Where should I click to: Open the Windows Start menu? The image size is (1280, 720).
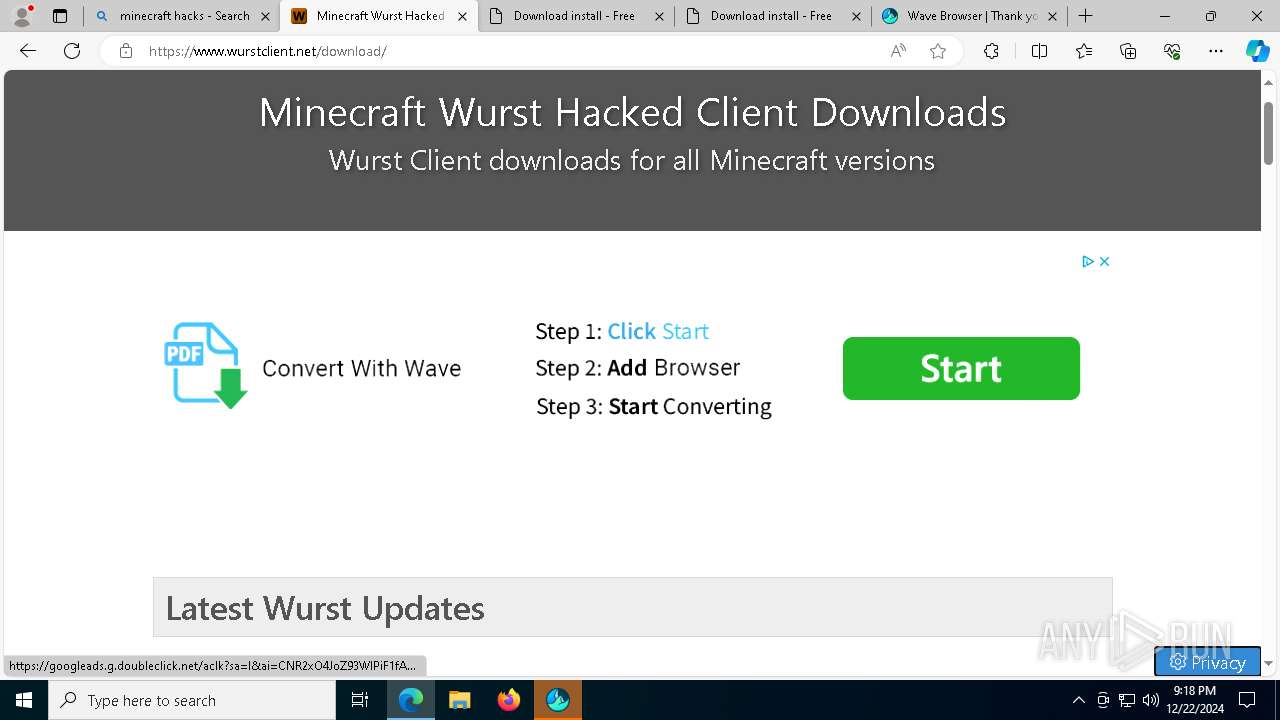(24, 700)
